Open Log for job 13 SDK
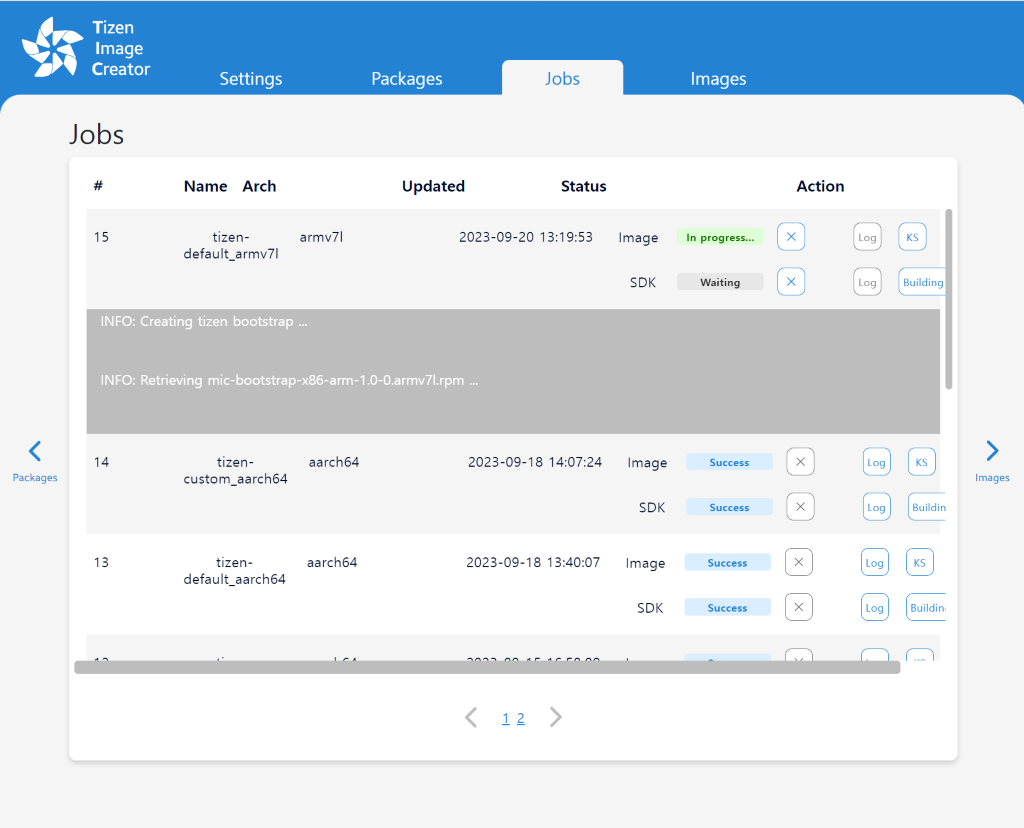1024x828 pixels. (x=874, y=607)
